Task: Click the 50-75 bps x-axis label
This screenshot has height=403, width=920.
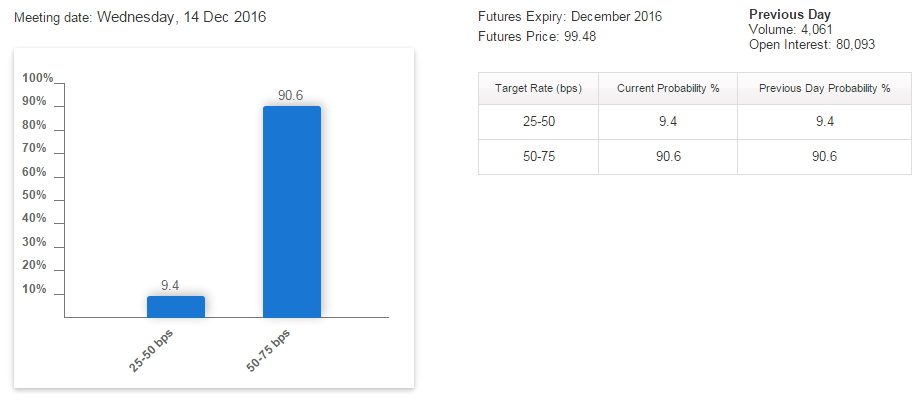Action: click(x=272, y=351)
